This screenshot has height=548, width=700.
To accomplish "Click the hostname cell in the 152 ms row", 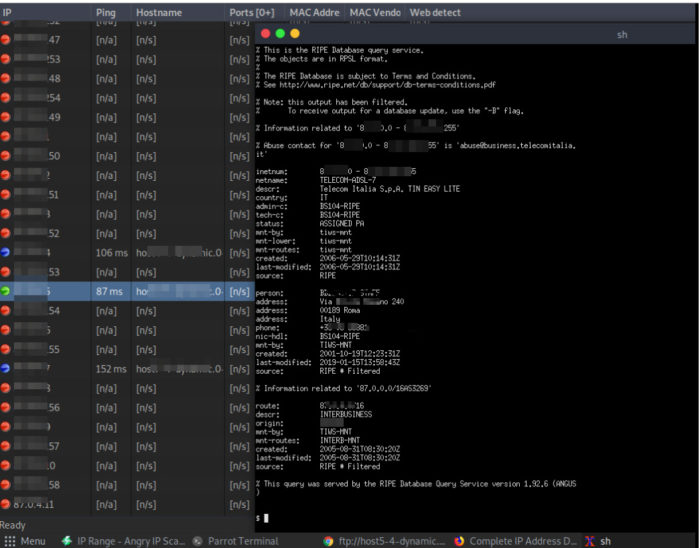I will (179, 369).
